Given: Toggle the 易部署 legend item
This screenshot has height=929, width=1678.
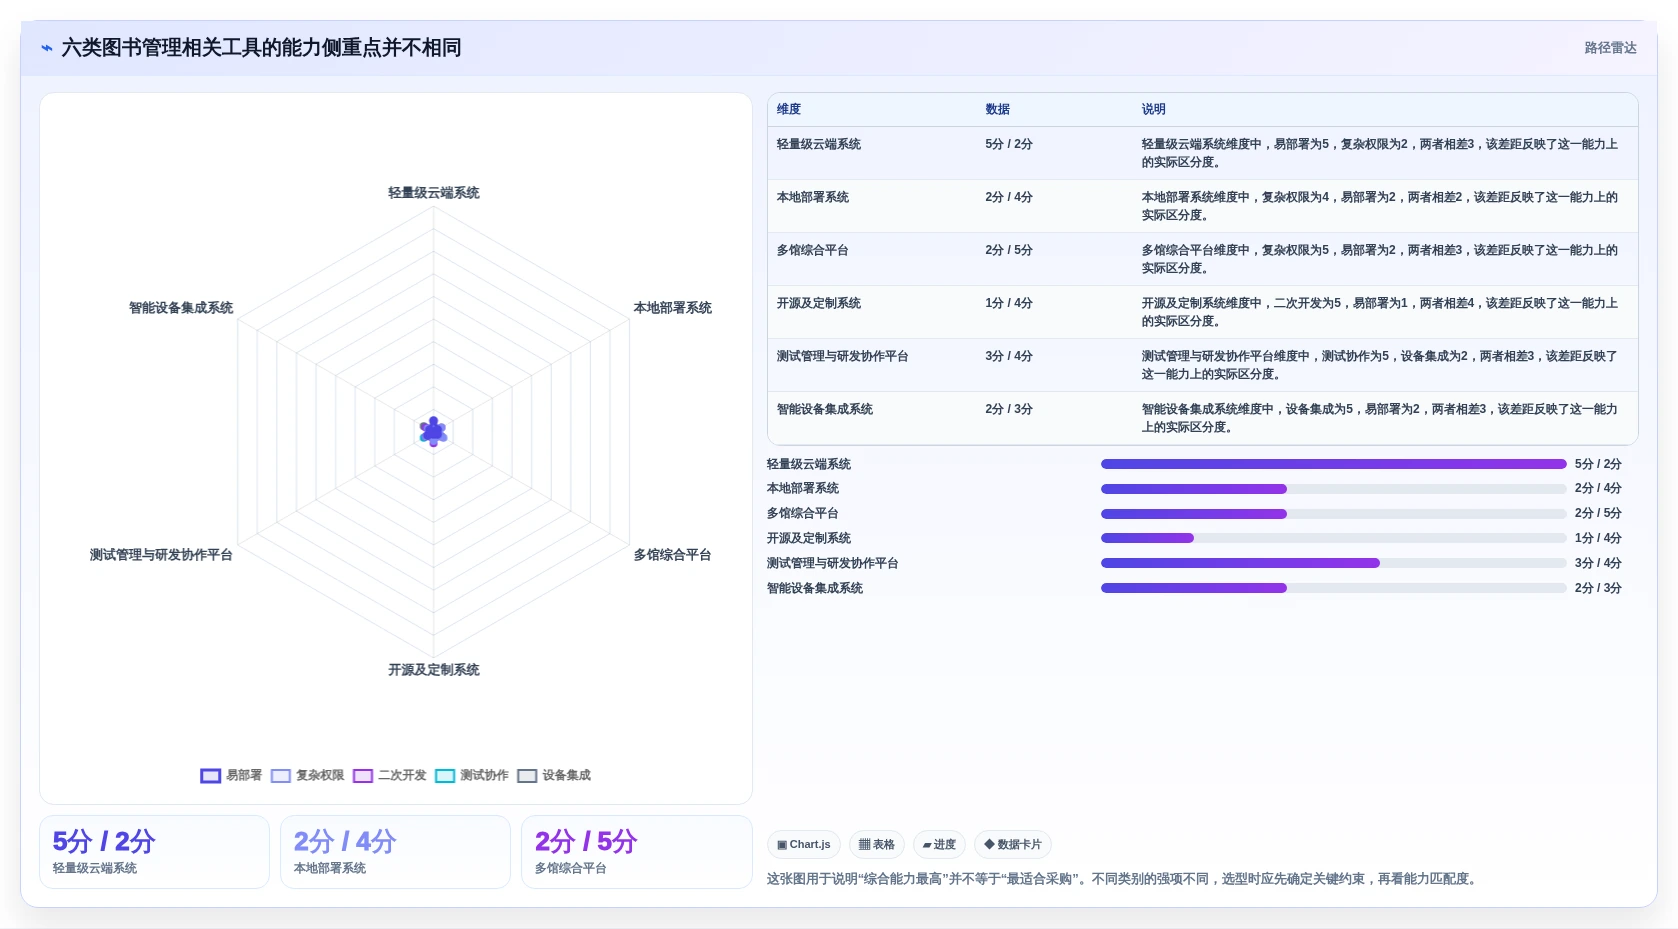Looking at the screenshot, I should click(x=231, y=775).
